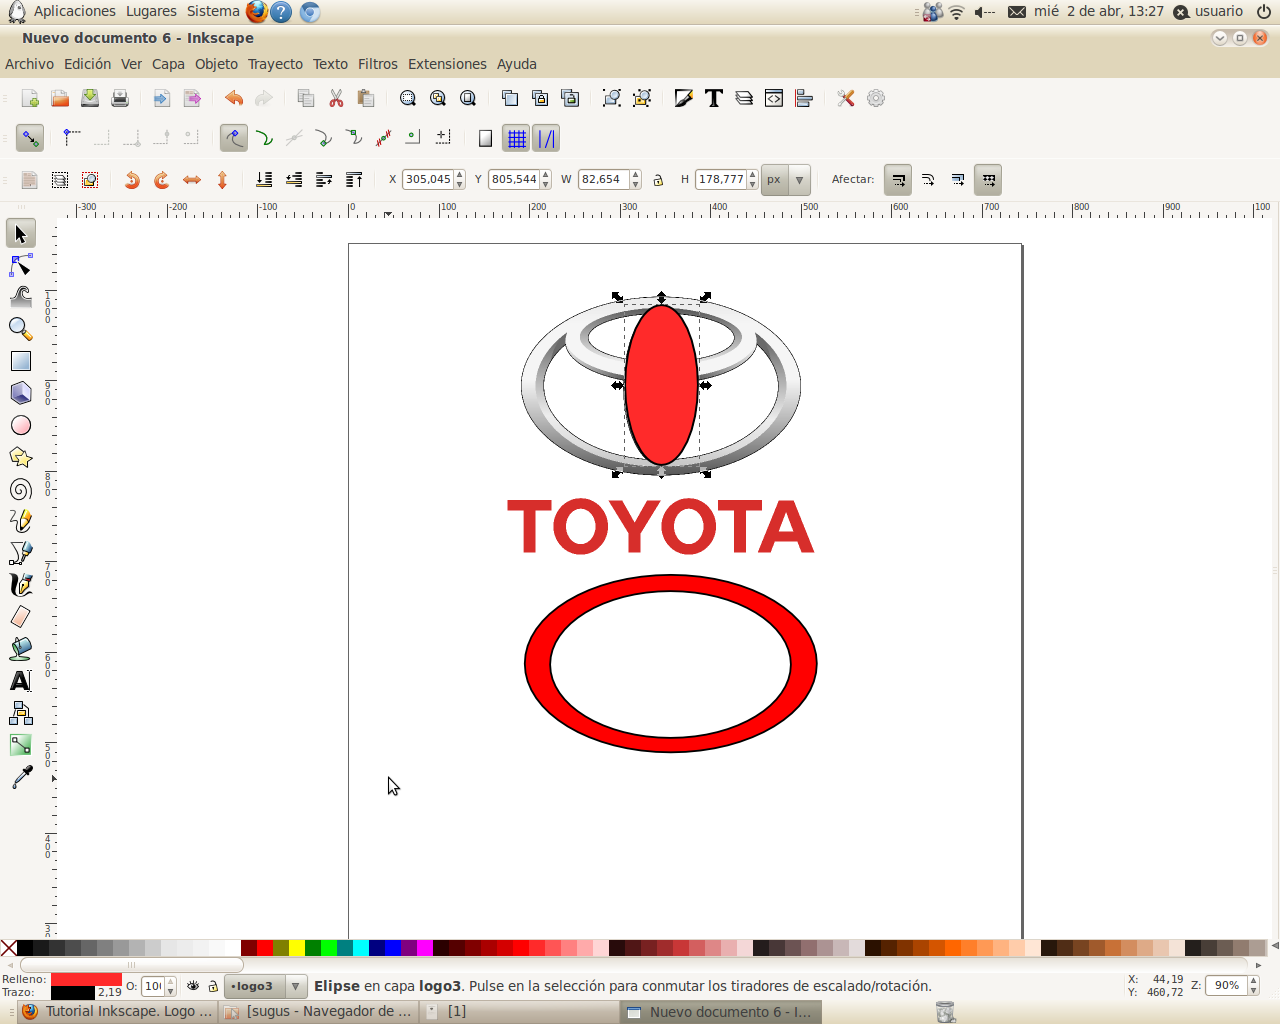Select the Connector tool
The image size is (1280, 1024).
[20, 713]
